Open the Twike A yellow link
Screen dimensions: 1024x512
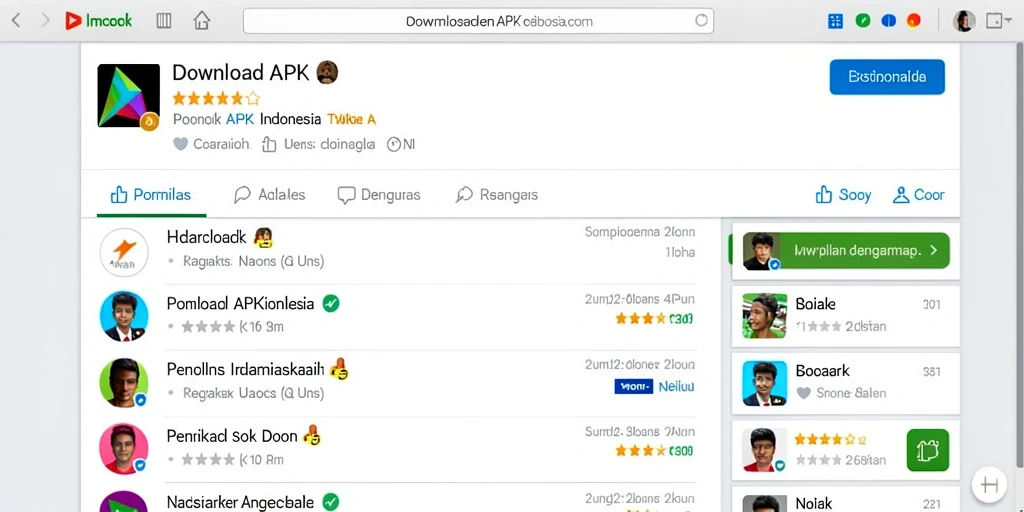[x=351, y=120]
